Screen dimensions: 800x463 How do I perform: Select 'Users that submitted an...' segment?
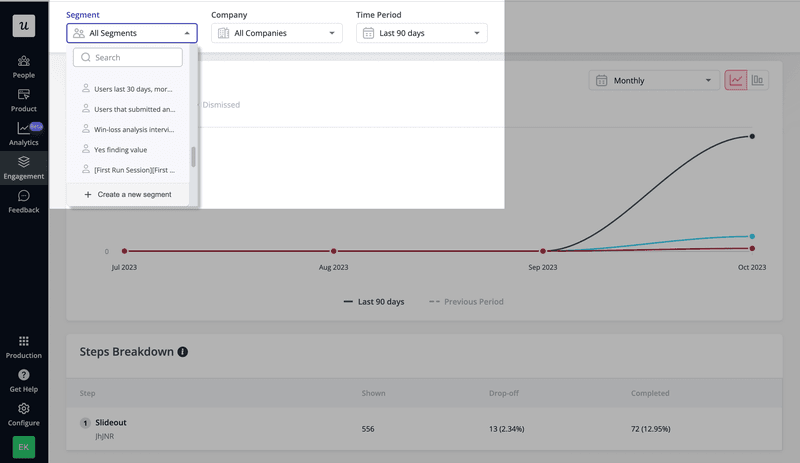pos(128,109)
